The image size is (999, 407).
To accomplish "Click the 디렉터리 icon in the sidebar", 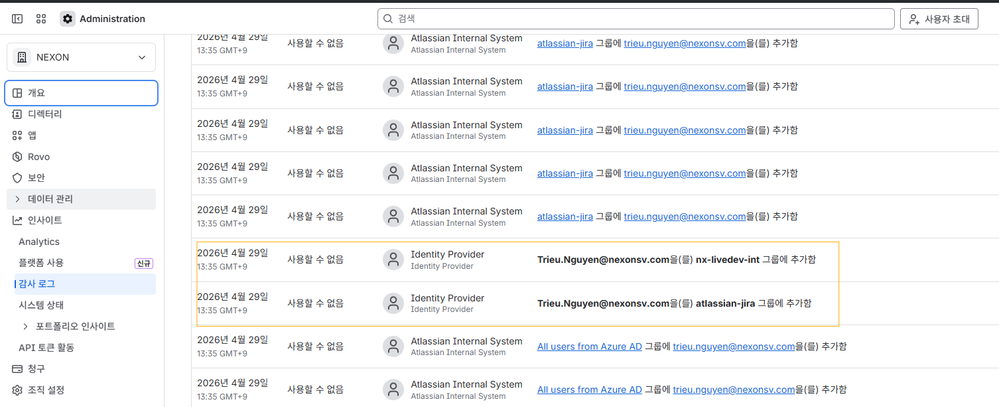I will 17,114.
